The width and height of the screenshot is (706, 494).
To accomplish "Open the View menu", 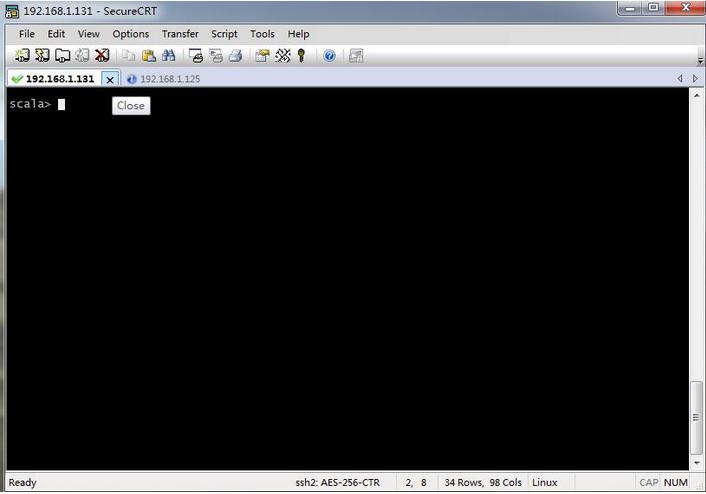I will [x=89, y=34].
